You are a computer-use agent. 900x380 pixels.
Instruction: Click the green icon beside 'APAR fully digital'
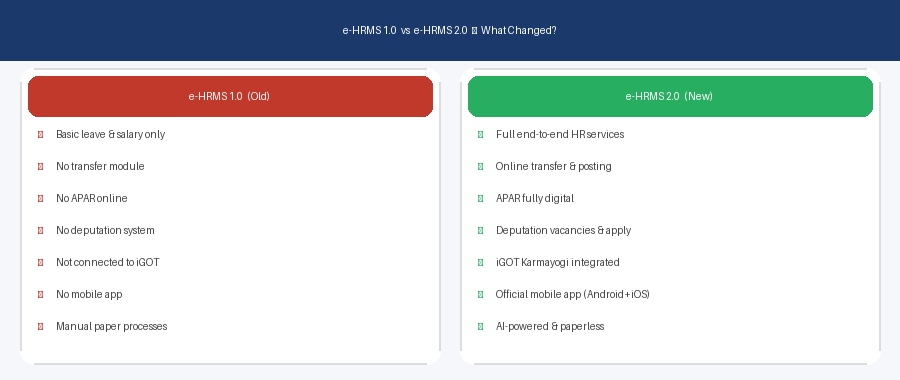point(480,199)
